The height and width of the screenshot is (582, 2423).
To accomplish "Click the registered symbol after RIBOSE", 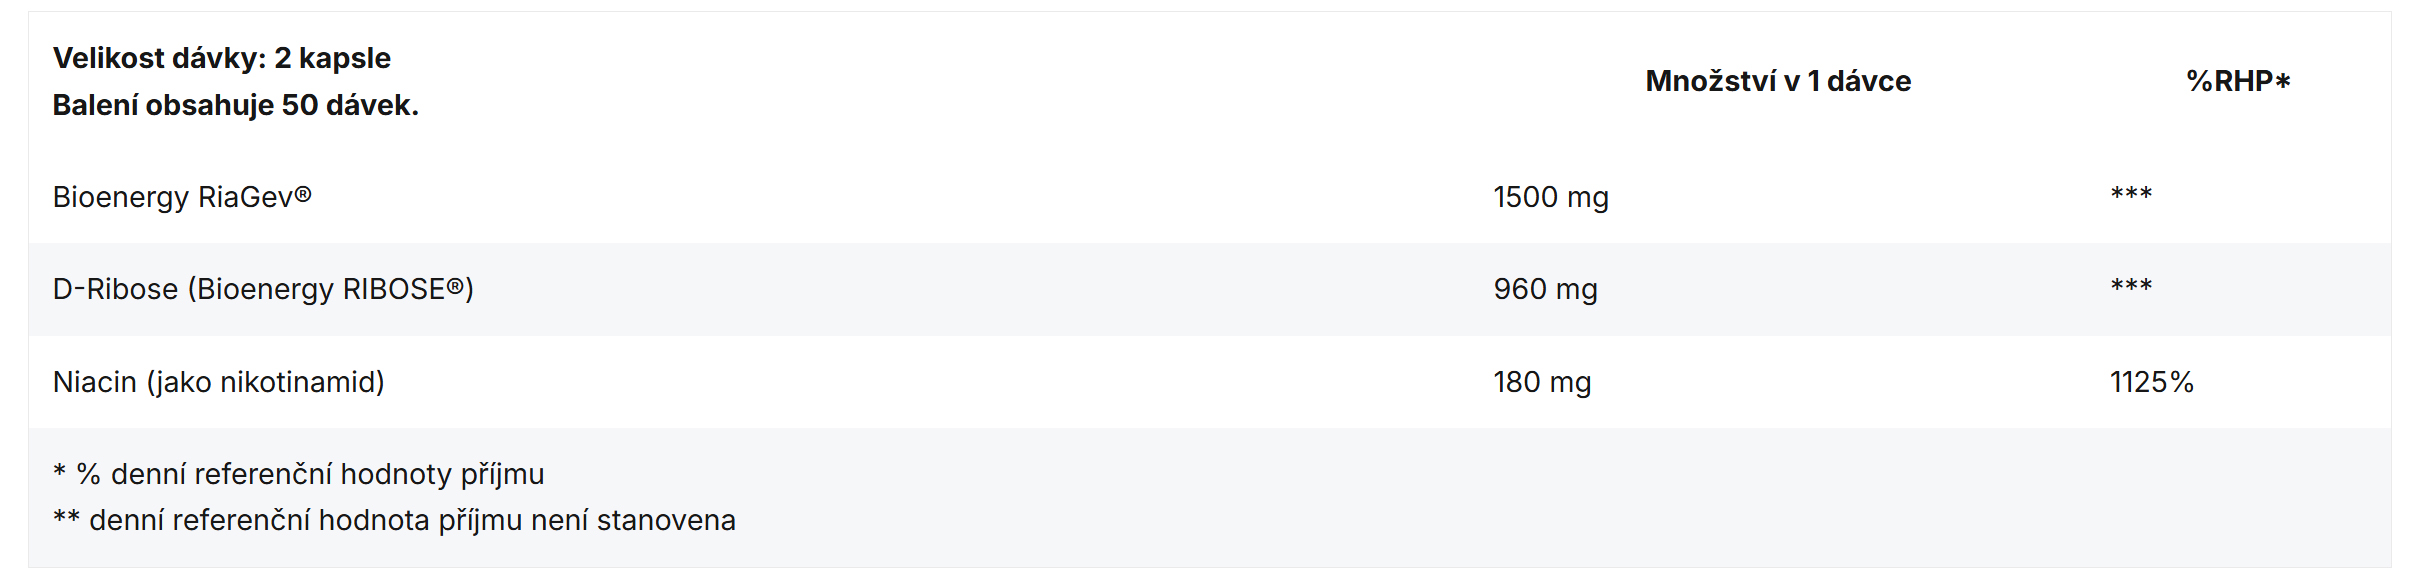I will tap(456, 287).
